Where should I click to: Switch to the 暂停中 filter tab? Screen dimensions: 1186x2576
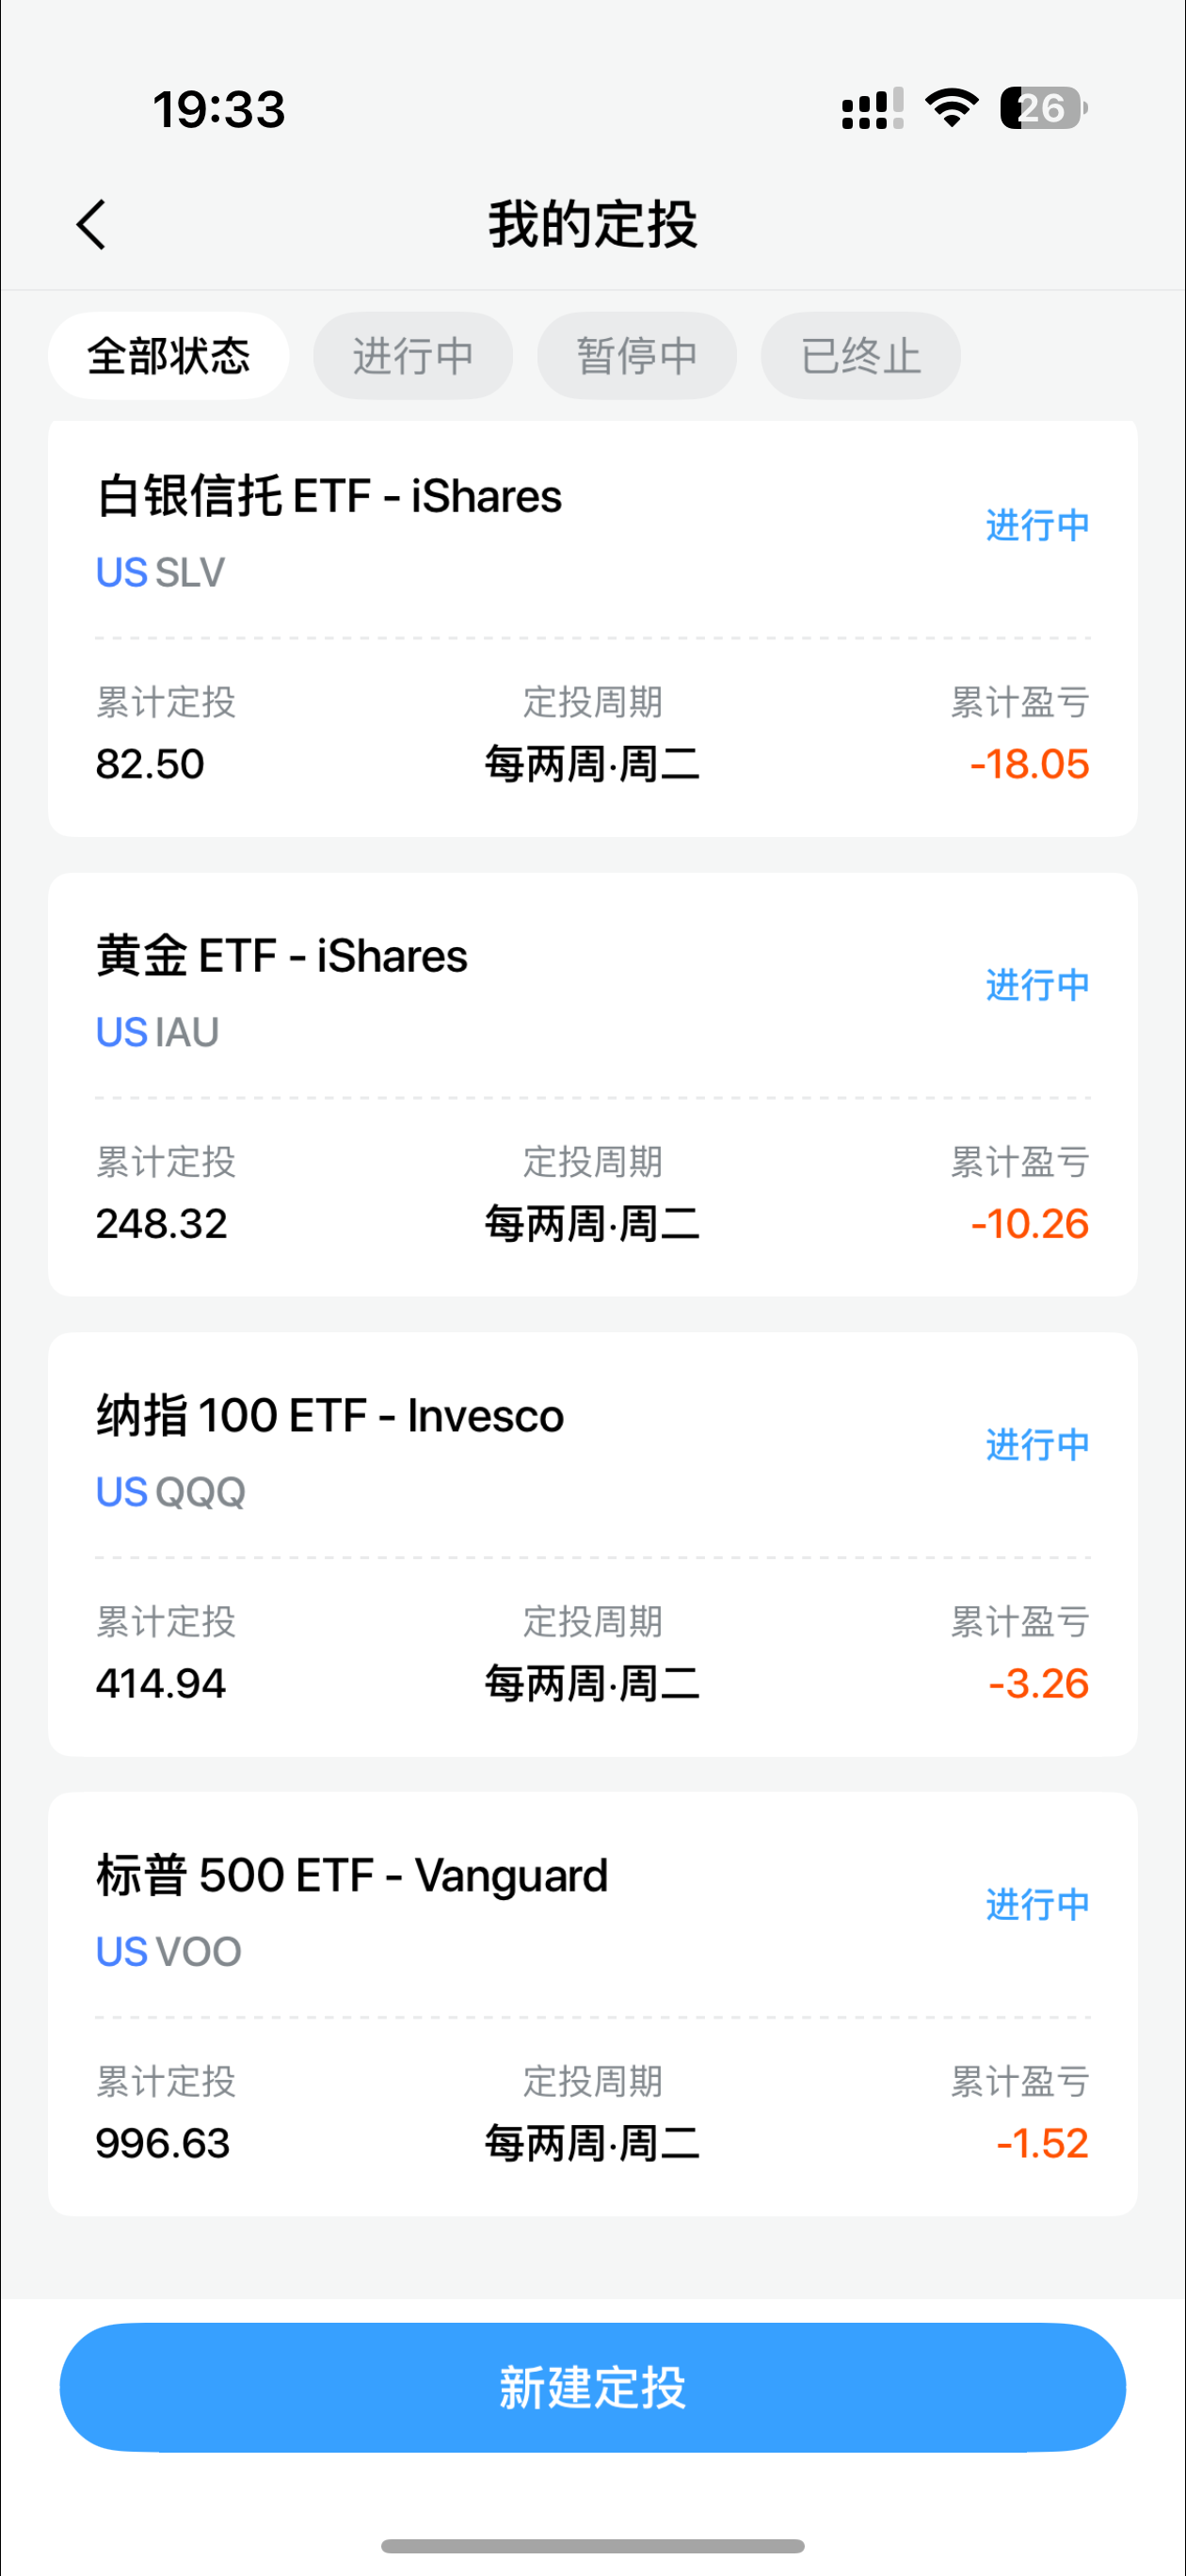637,356
